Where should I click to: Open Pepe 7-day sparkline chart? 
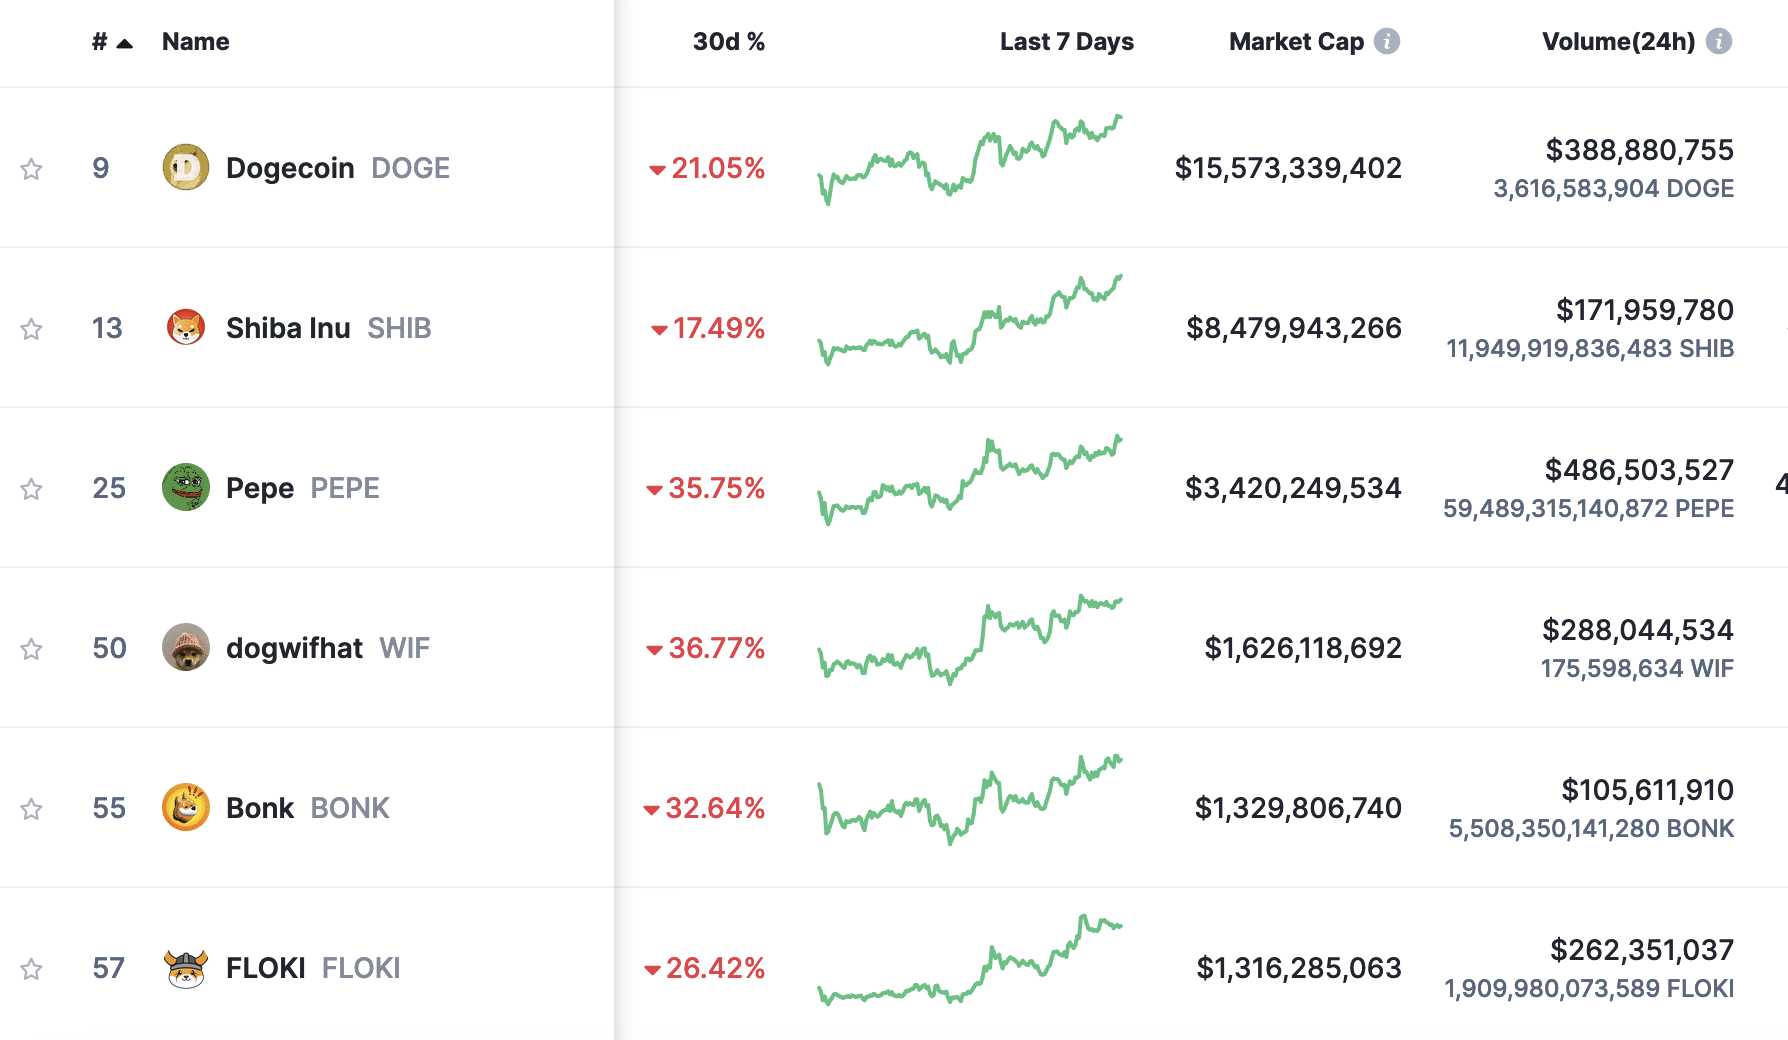click(970, 480)
